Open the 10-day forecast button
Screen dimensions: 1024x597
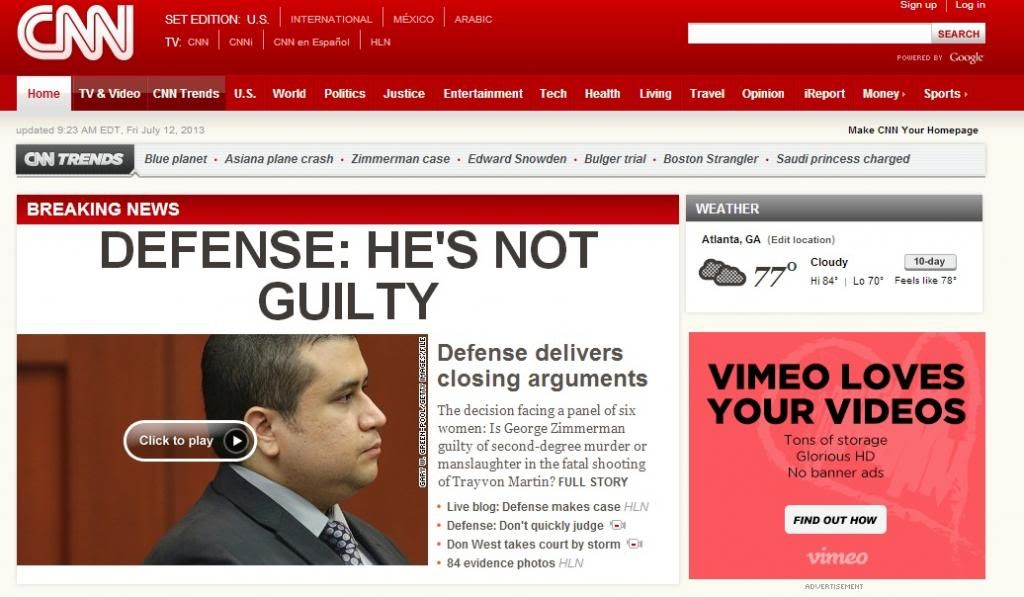tap(930, 261)
